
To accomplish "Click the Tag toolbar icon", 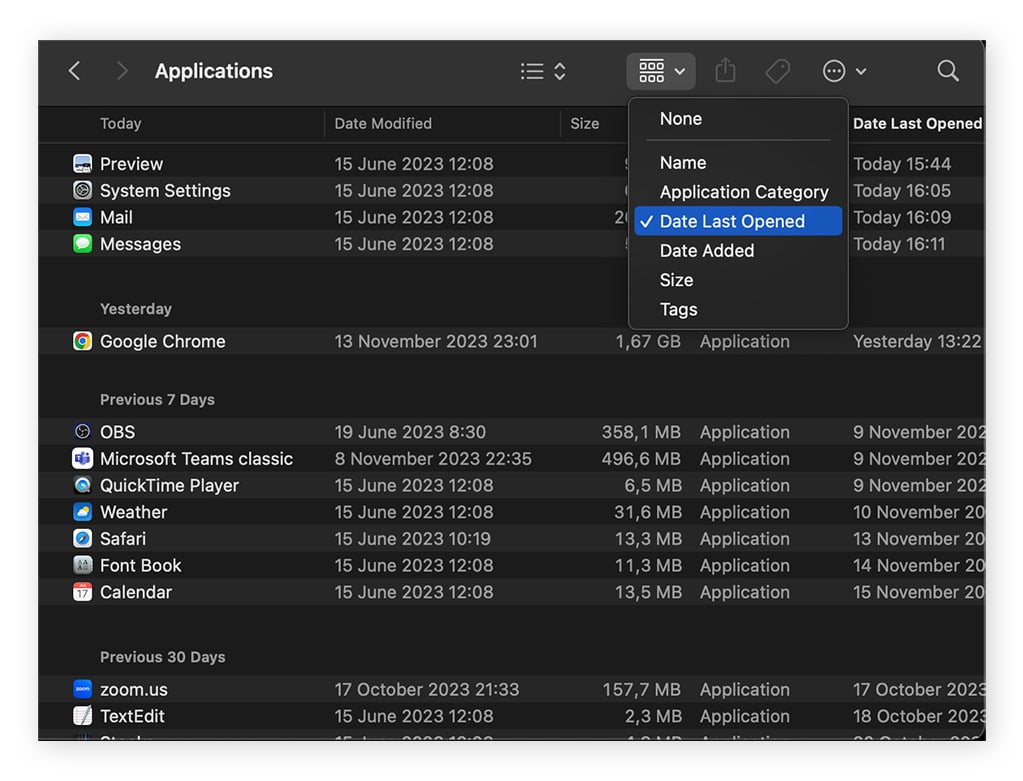I will pyautogui.click(x=778, y=71).
